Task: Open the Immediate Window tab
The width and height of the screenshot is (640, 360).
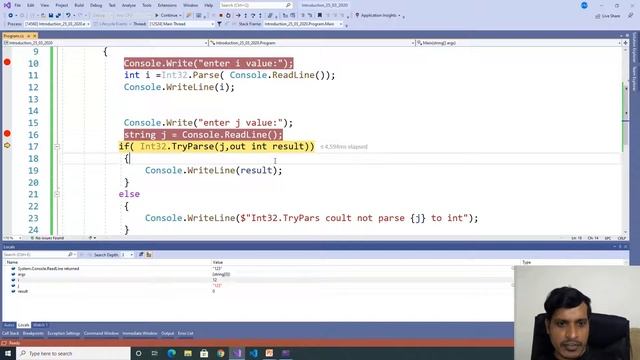Action: (x=140, y=333)
